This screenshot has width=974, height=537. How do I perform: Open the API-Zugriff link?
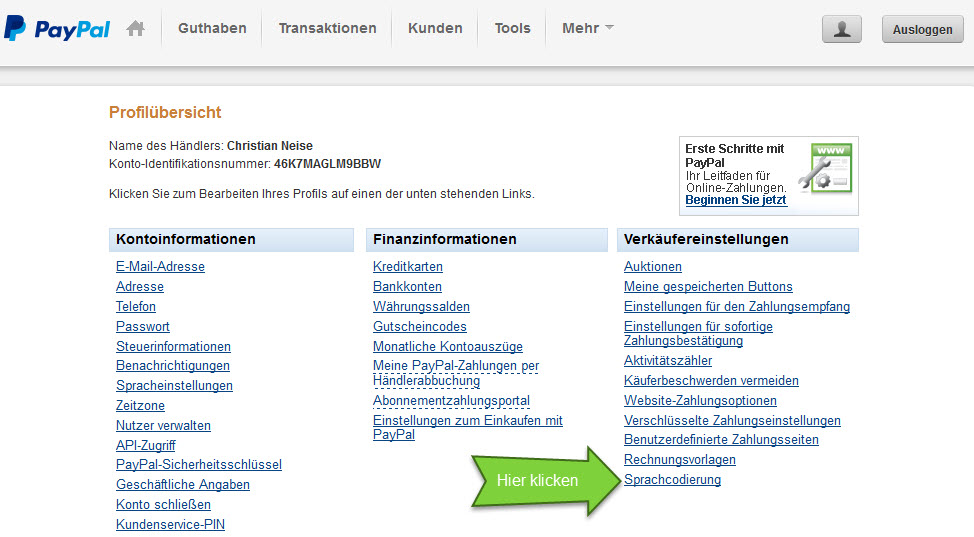[x=146, y=445]
